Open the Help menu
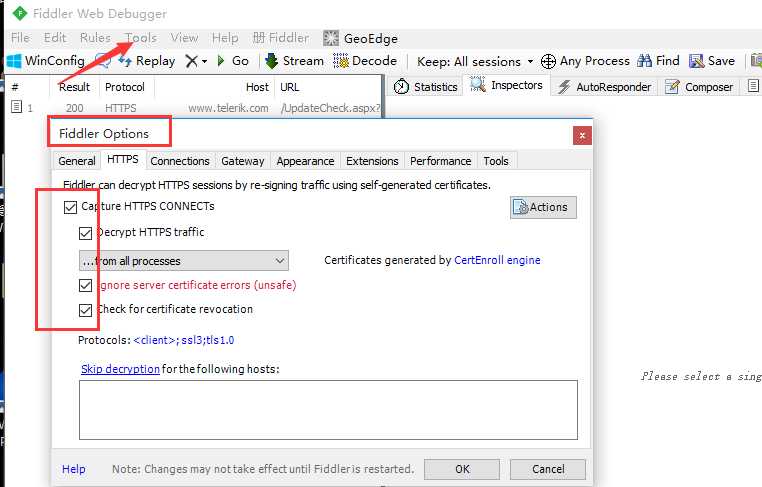 click(x=225, y=38)
